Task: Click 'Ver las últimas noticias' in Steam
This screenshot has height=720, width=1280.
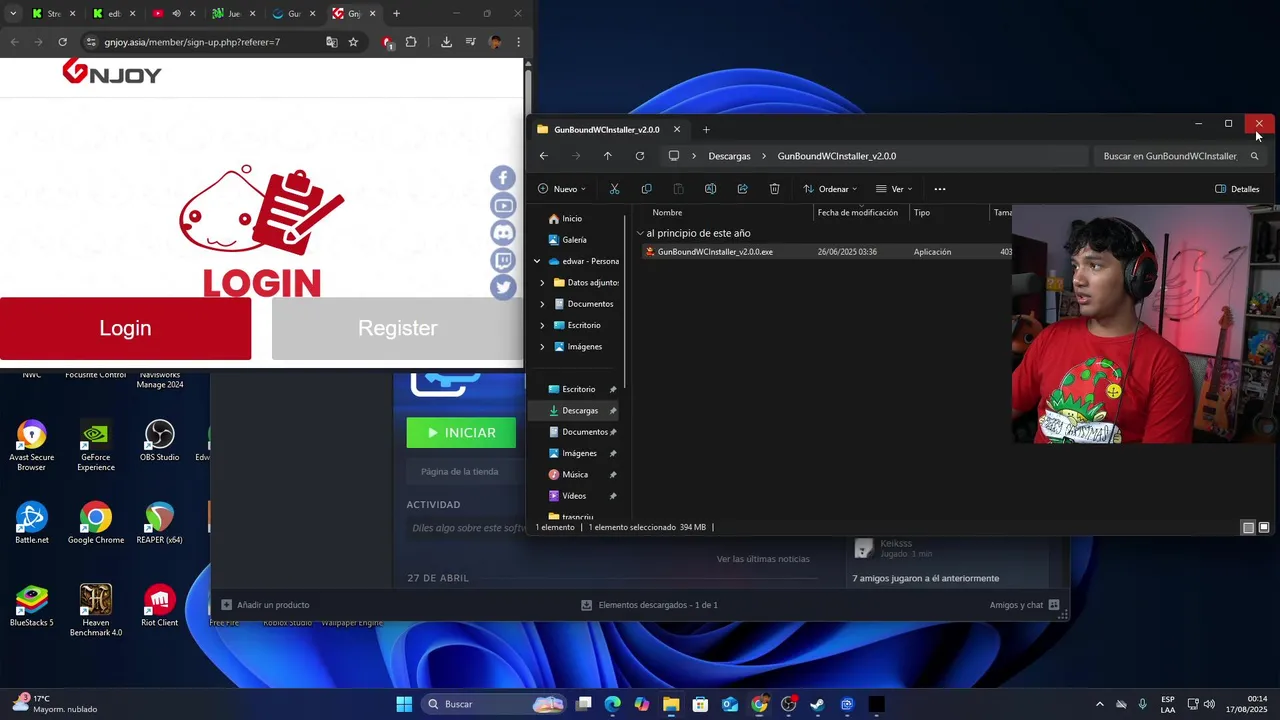Action: (763, 559)
